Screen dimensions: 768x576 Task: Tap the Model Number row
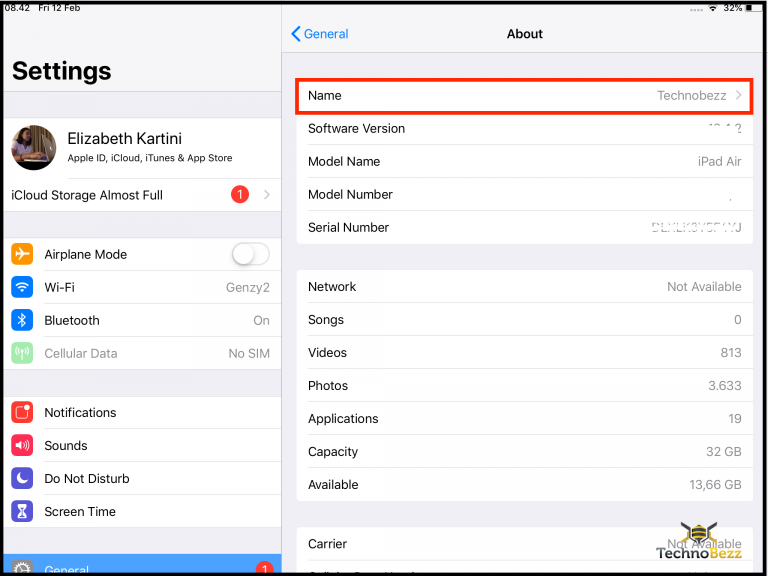pos(525,194)
